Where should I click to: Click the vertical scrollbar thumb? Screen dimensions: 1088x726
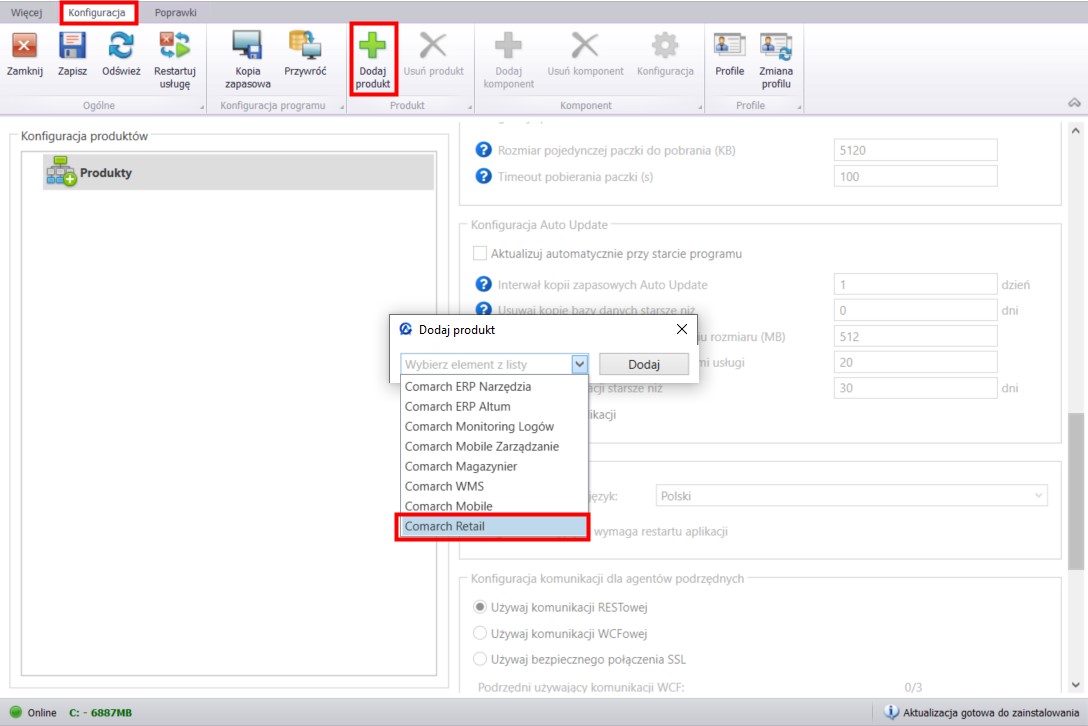coord(1075,489)
